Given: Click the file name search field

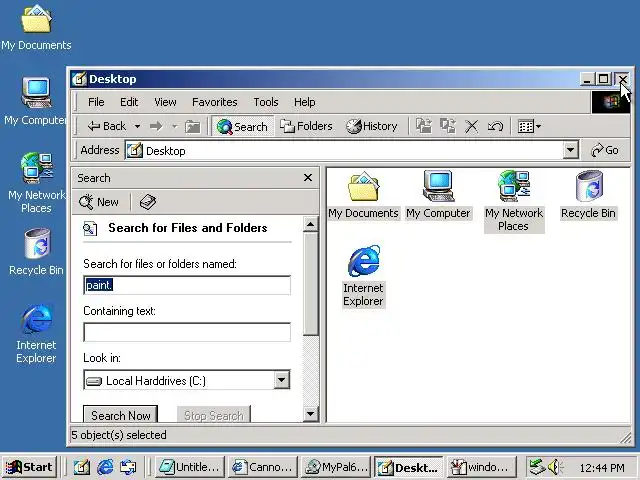Looking at the screenshot, I should point(187,285).
